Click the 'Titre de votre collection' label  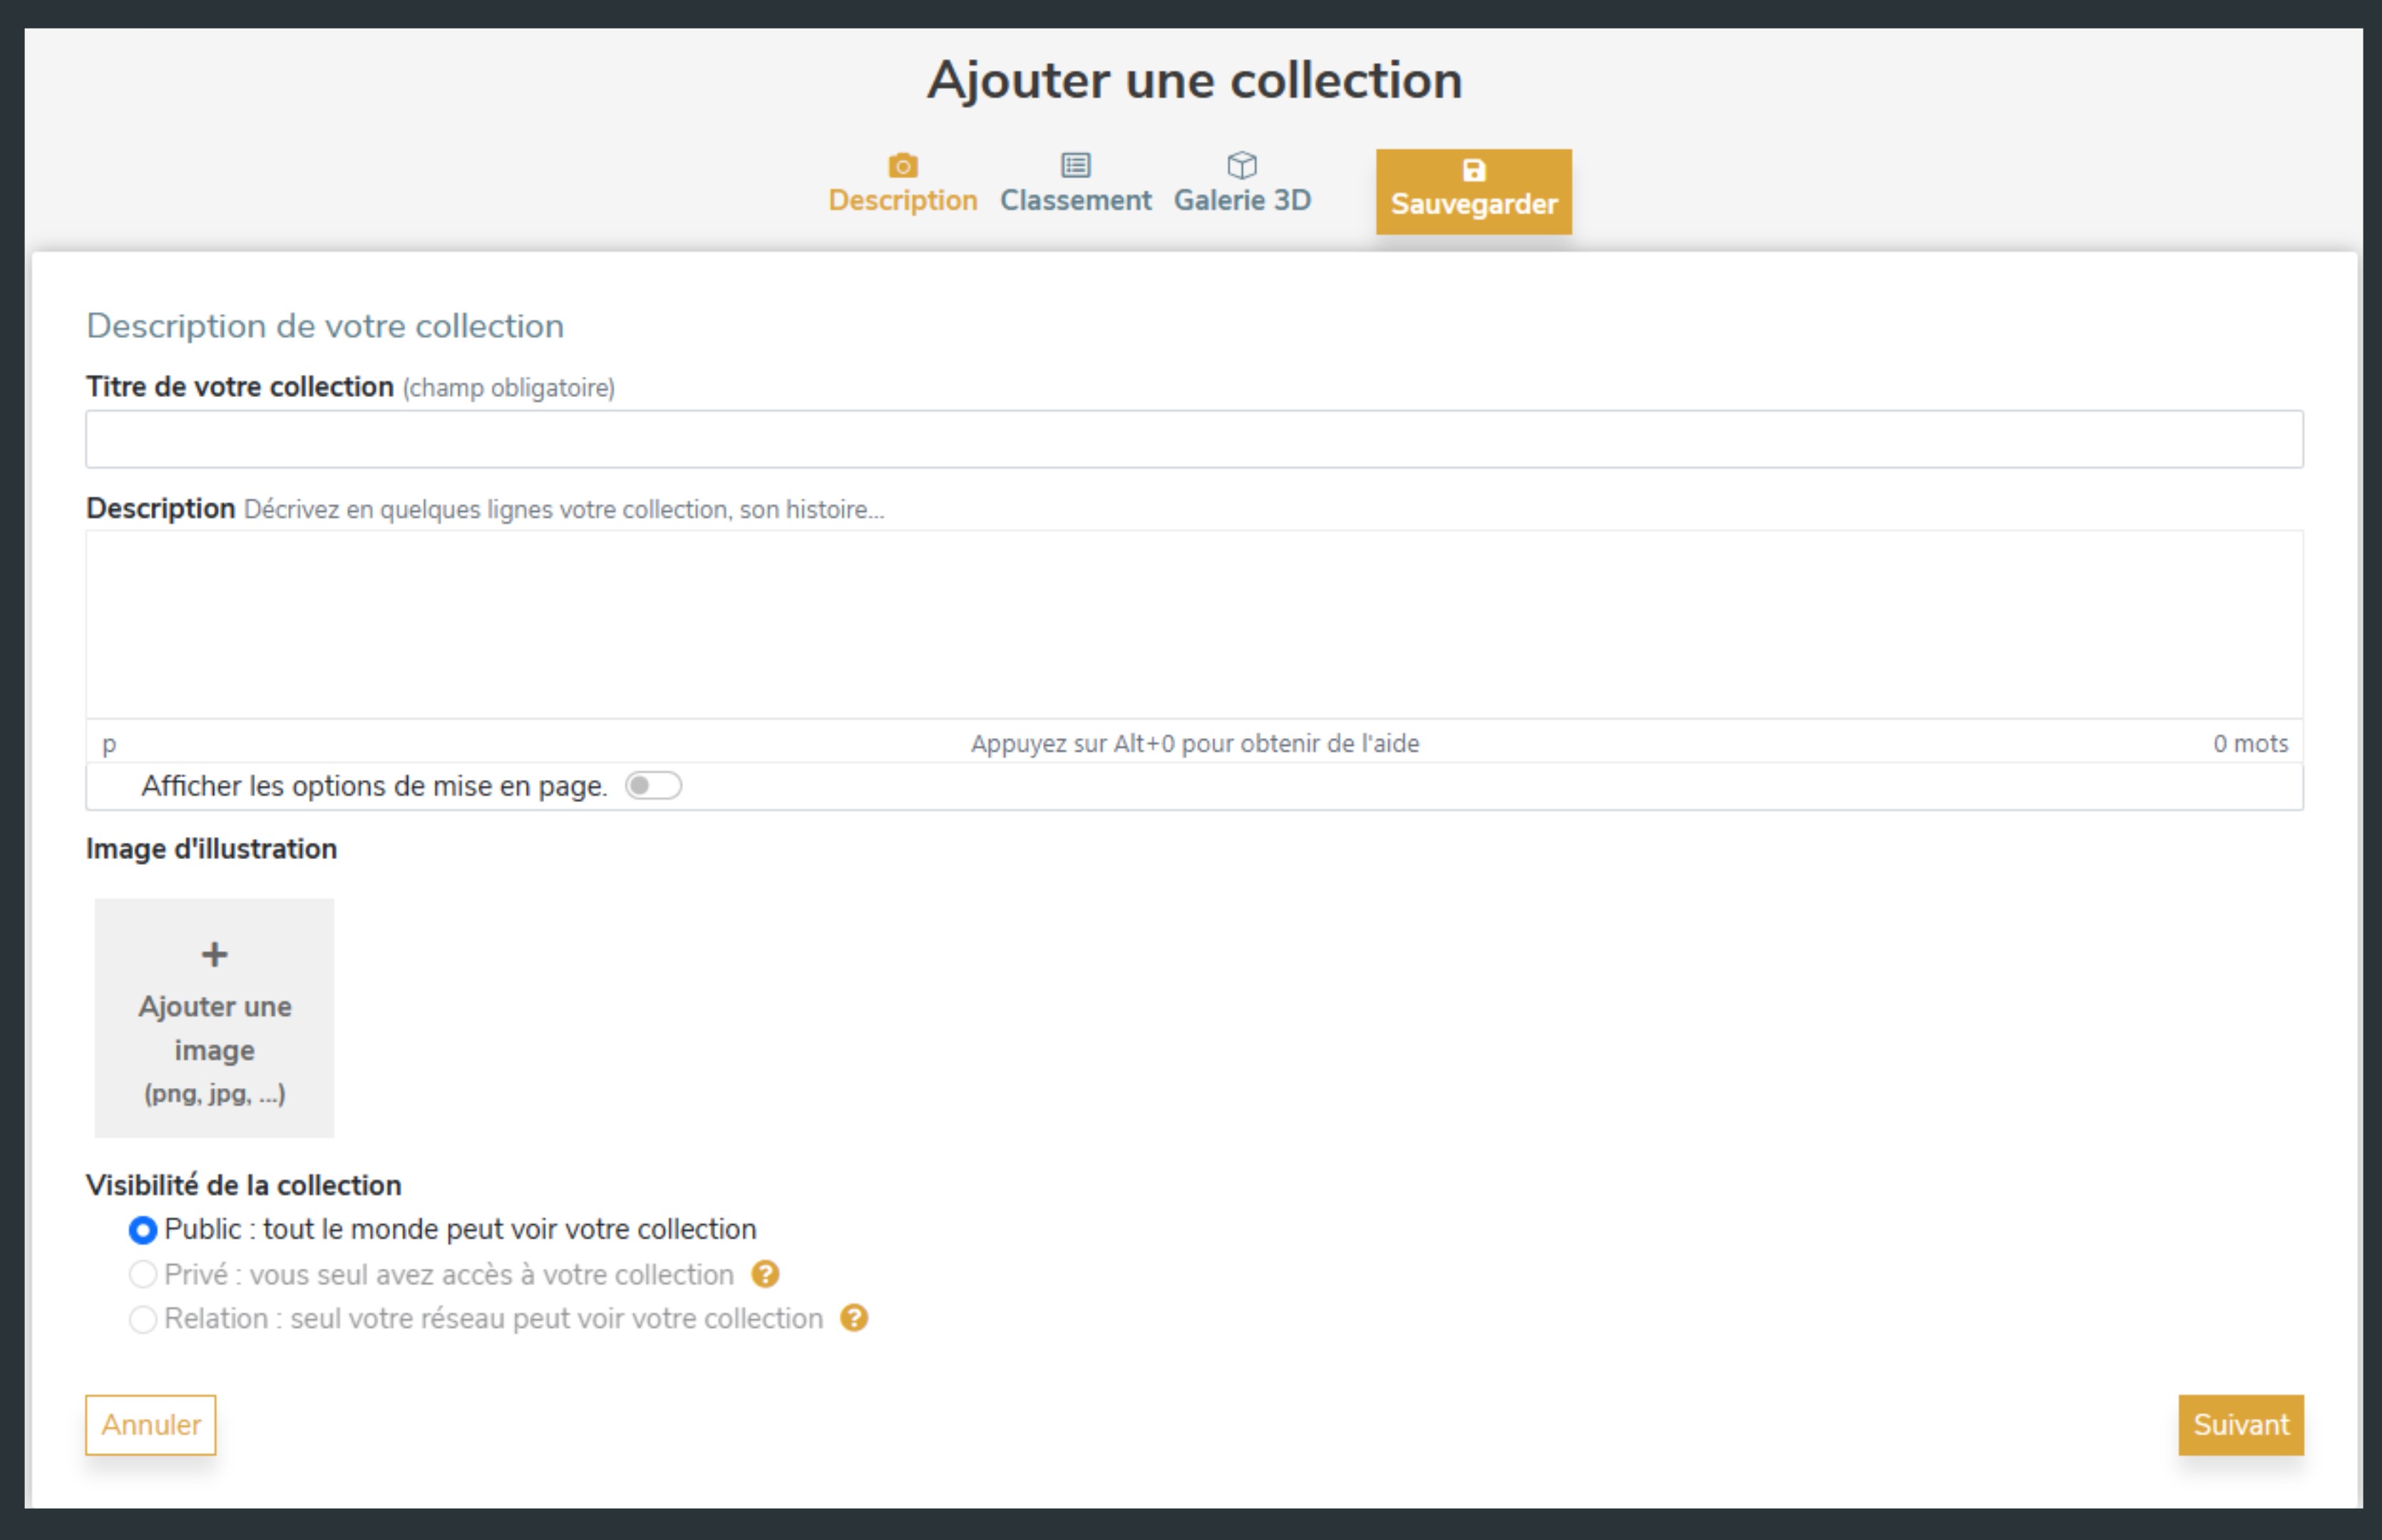click(x=240, y=387)
